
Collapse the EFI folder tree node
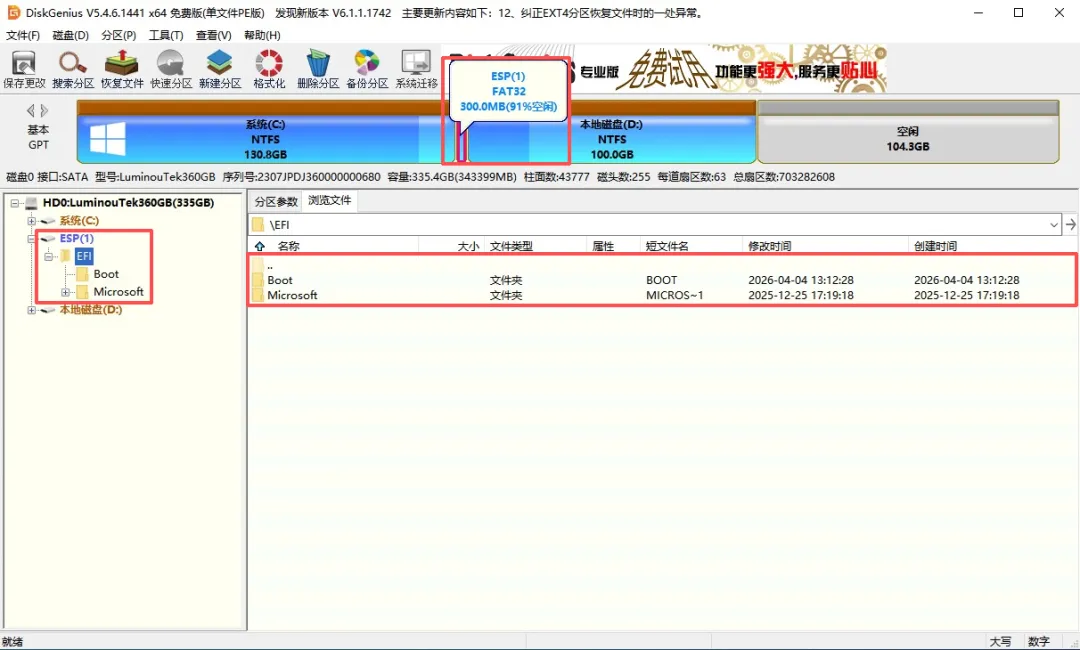[x=48, y=257]
